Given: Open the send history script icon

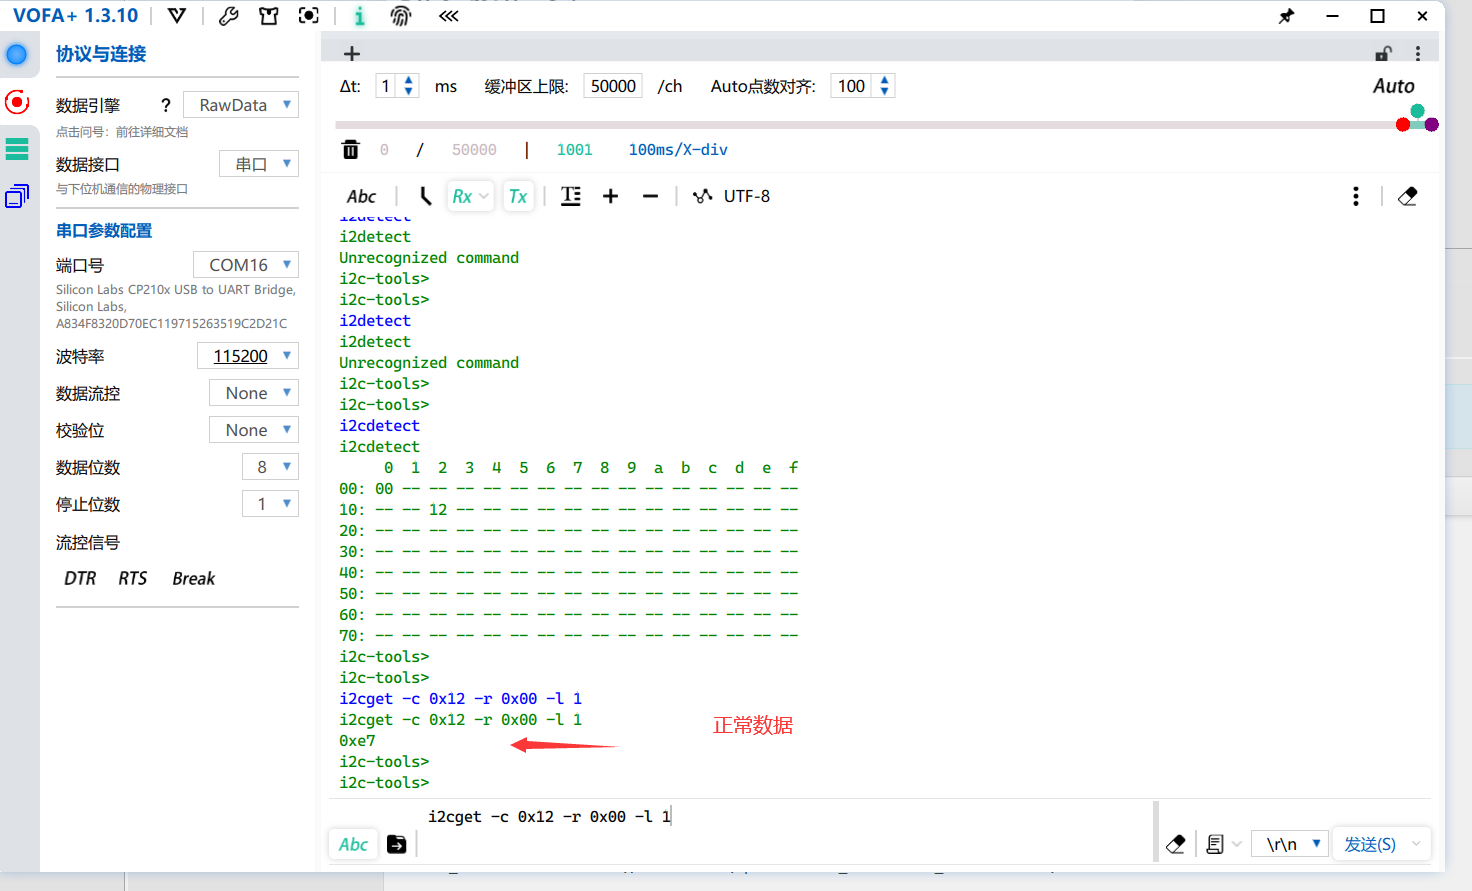Looking at the screenshot, I should (x=1215, y=844).
